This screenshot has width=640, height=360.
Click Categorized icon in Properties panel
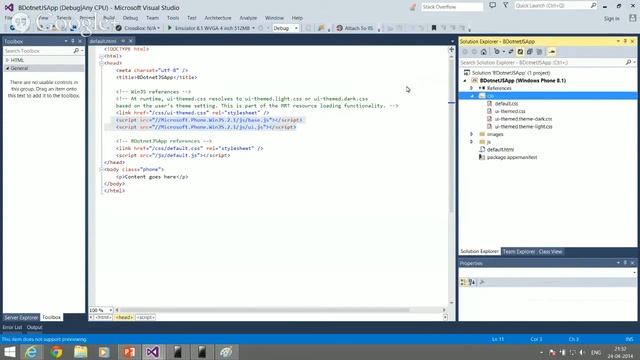coord(463,282)
